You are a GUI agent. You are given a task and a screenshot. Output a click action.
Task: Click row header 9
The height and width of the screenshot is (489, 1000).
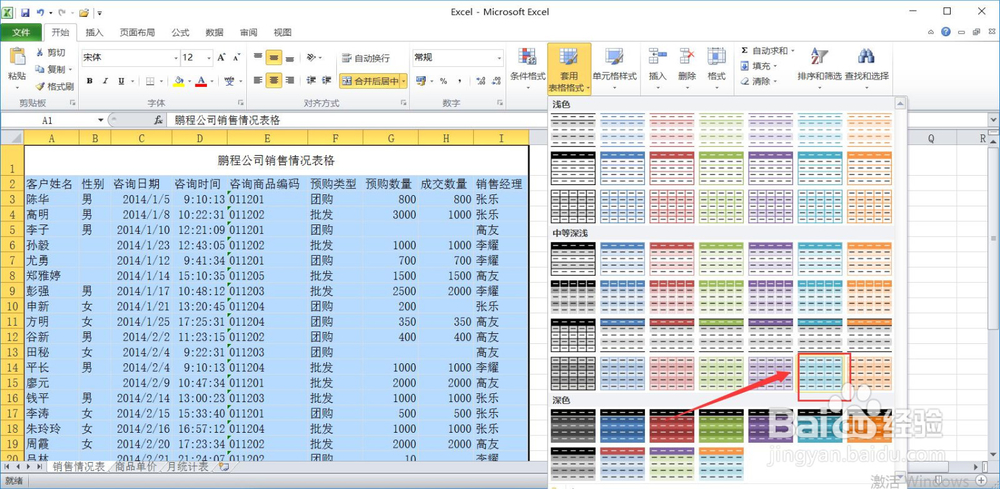click(x=12, y=291)
